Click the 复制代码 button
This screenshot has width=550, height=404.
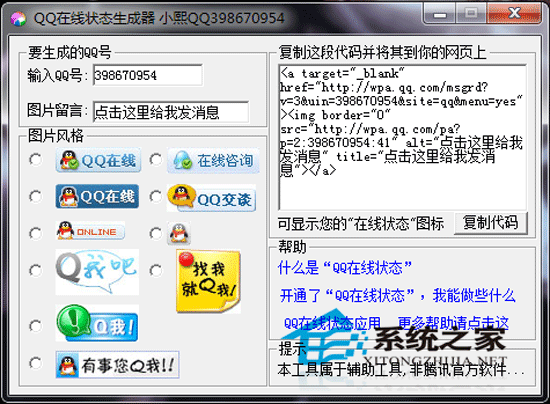tap(491, 223)
